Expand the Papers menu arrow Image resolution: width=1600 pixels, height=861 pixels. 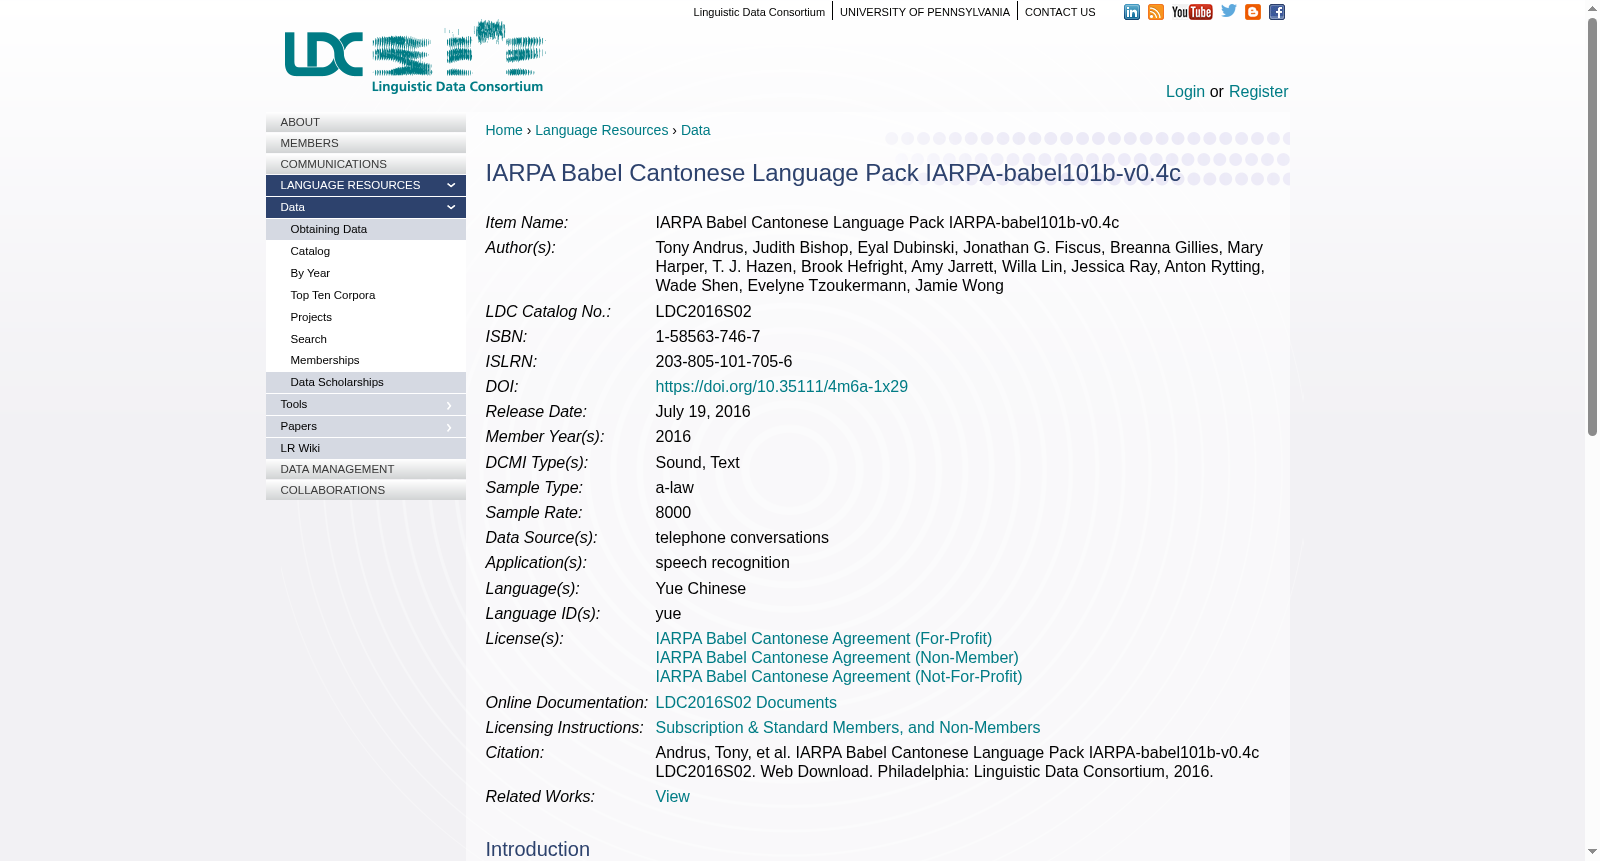449,427
